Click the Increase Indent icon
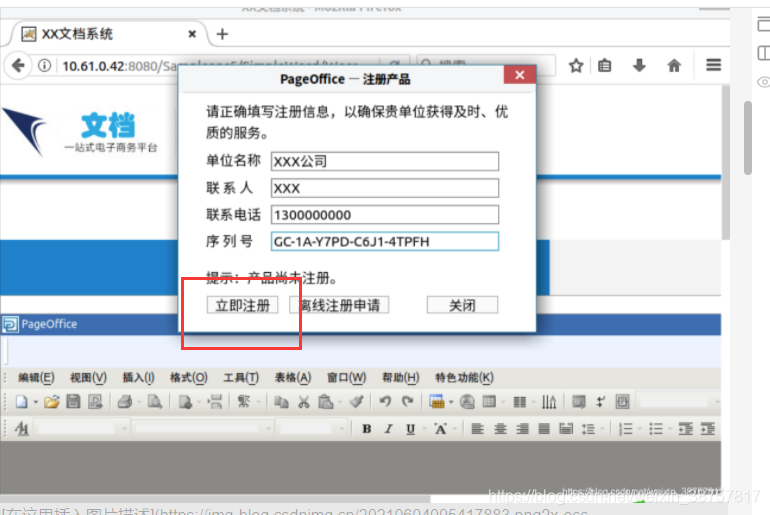 click(708, 429)
